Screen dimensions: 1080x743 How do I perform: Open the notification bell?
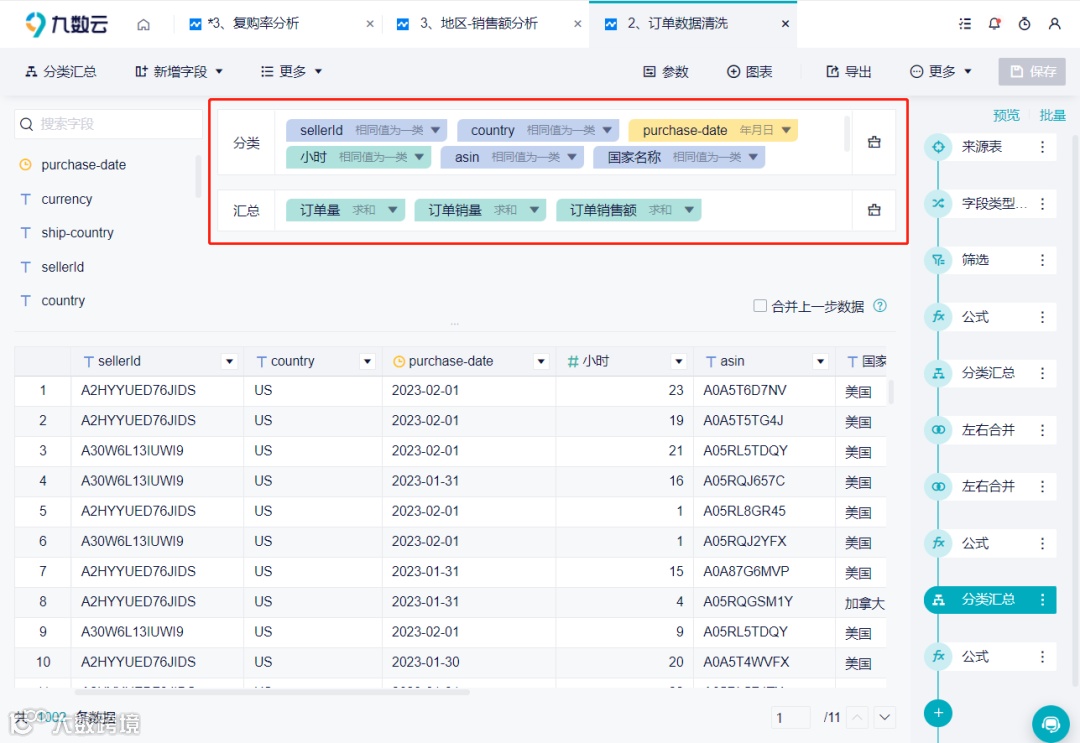pyautogui.click(x=994, y=22)
